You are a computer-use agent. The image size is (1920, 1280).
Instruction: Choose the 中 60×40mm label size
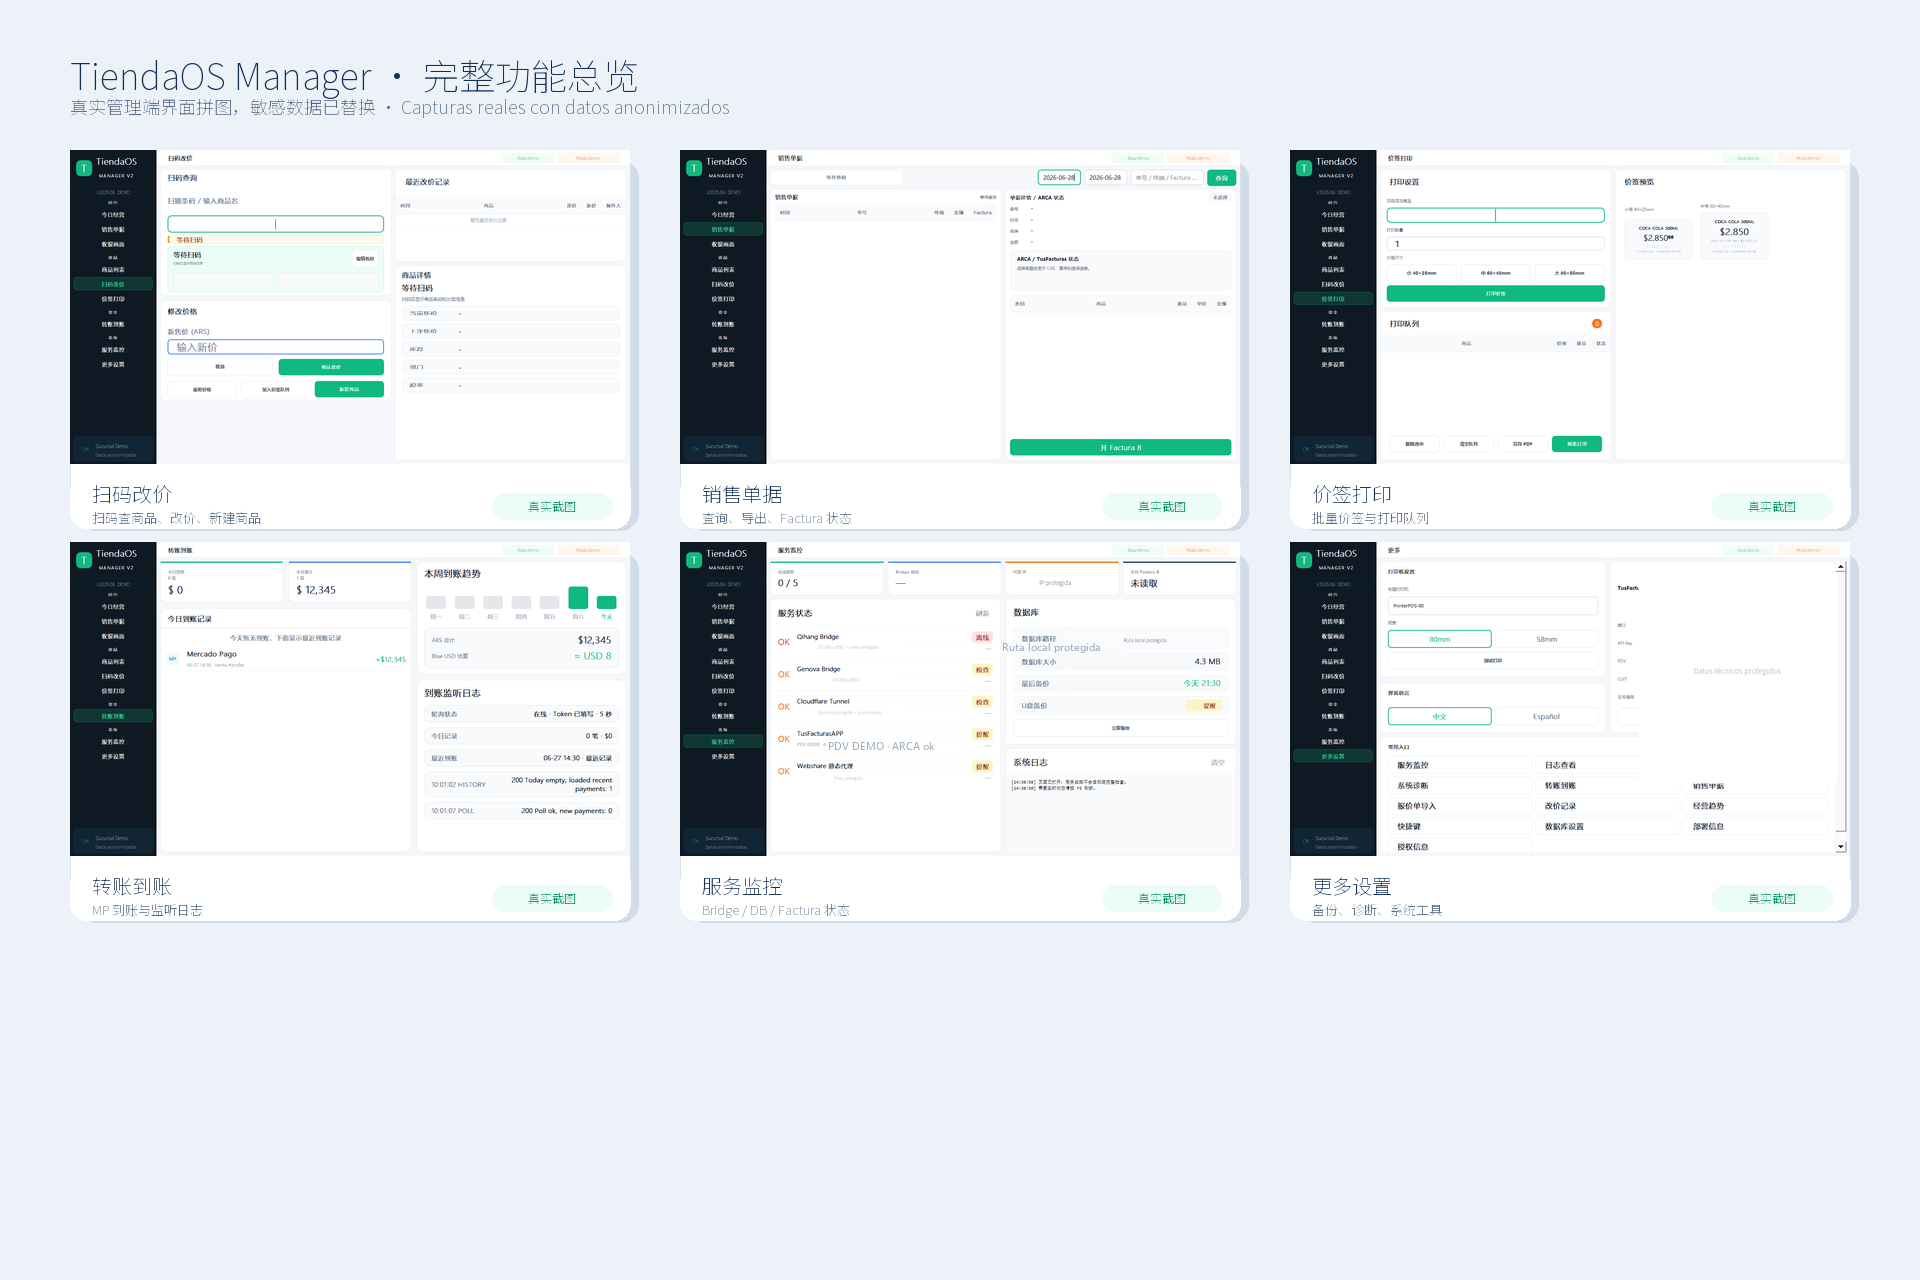tap(1495, 273)
